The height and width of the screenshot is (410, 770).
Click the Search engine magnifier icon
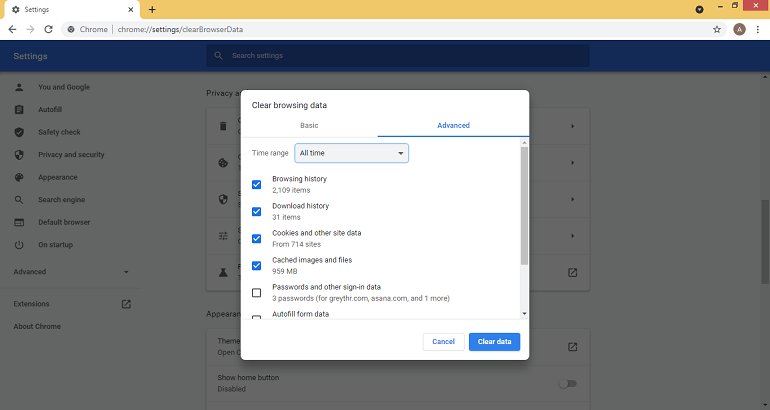click(x=19, y=200)
